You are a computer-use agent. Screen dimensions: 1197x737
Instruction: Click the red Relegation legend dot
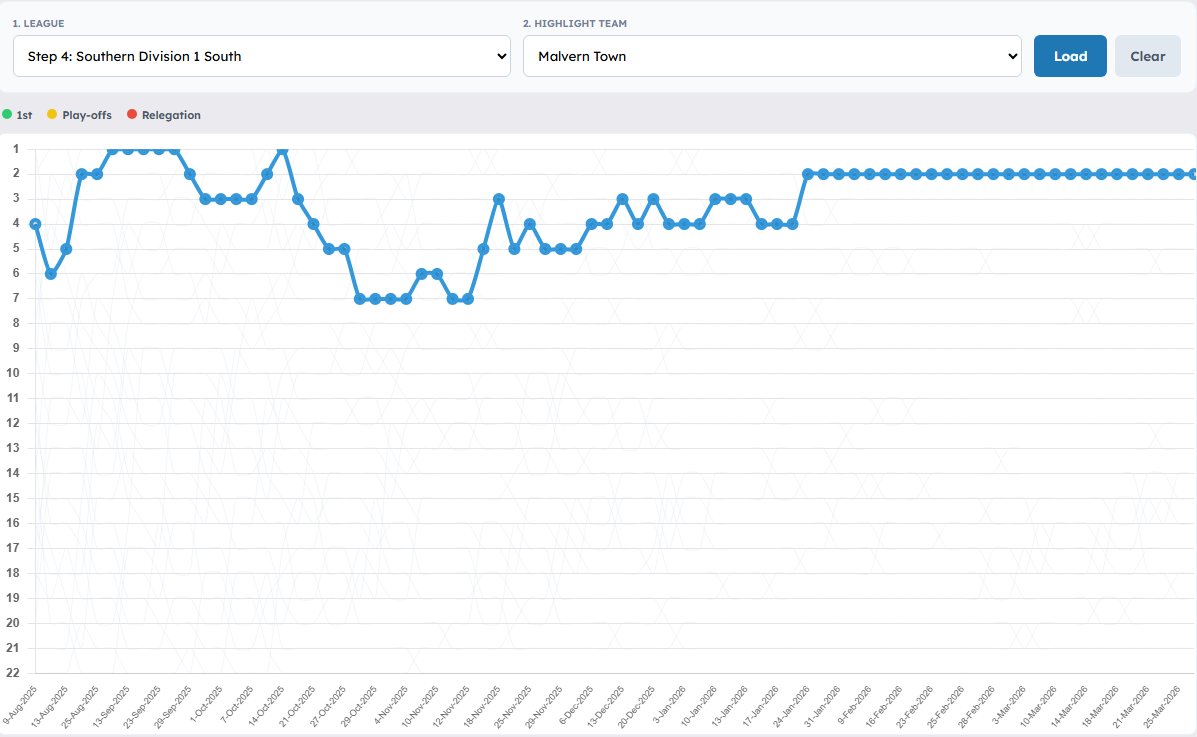click(x=131, y=115)
